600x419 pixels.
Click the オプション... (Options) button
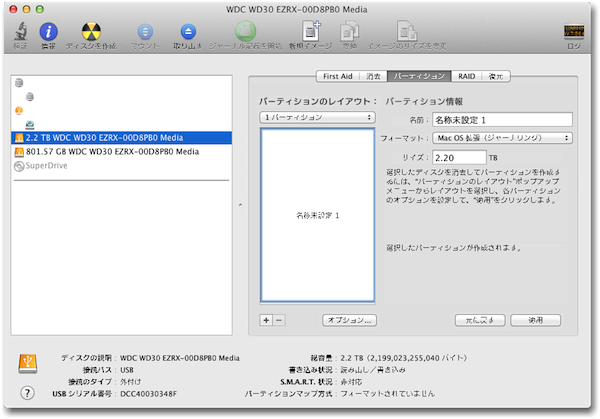348,320
